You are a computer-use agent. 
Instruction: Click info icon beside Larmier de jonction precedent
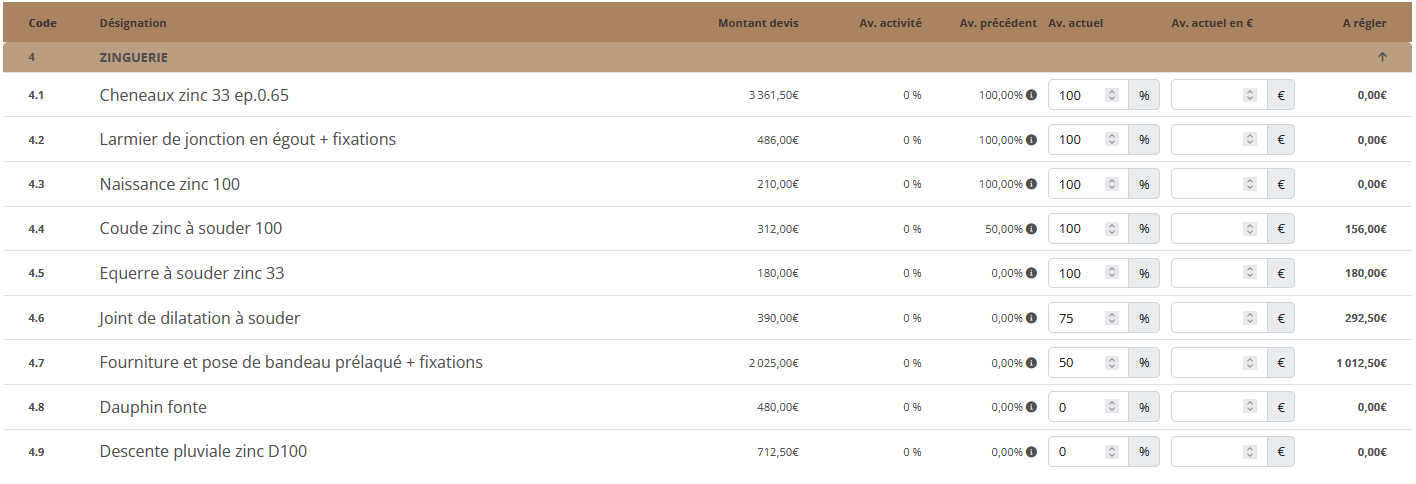1031,140
